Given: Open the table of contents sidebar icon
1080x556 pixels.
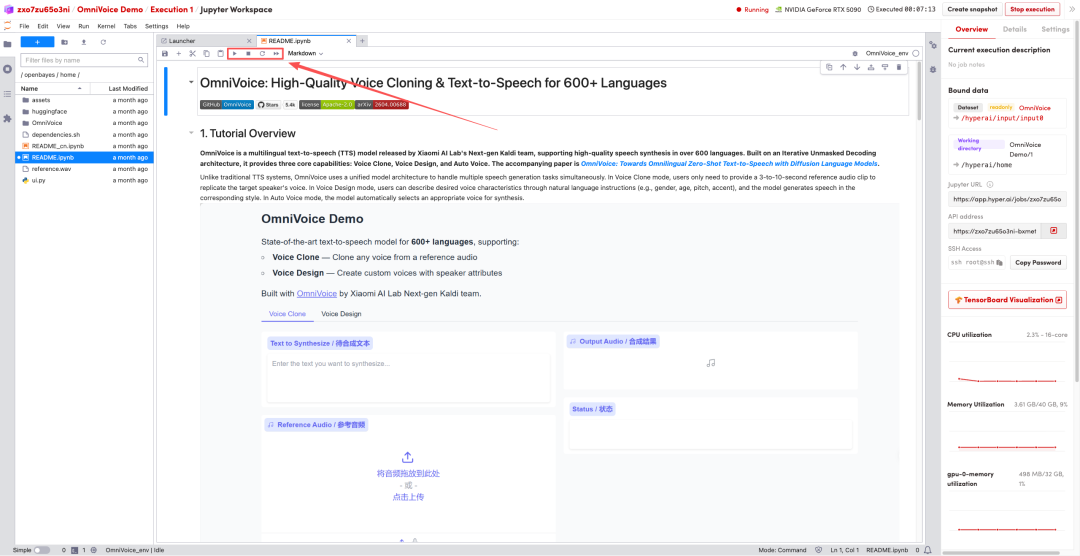Looking at the screenshot, I should pyautogui.click(x=8, y=94).
